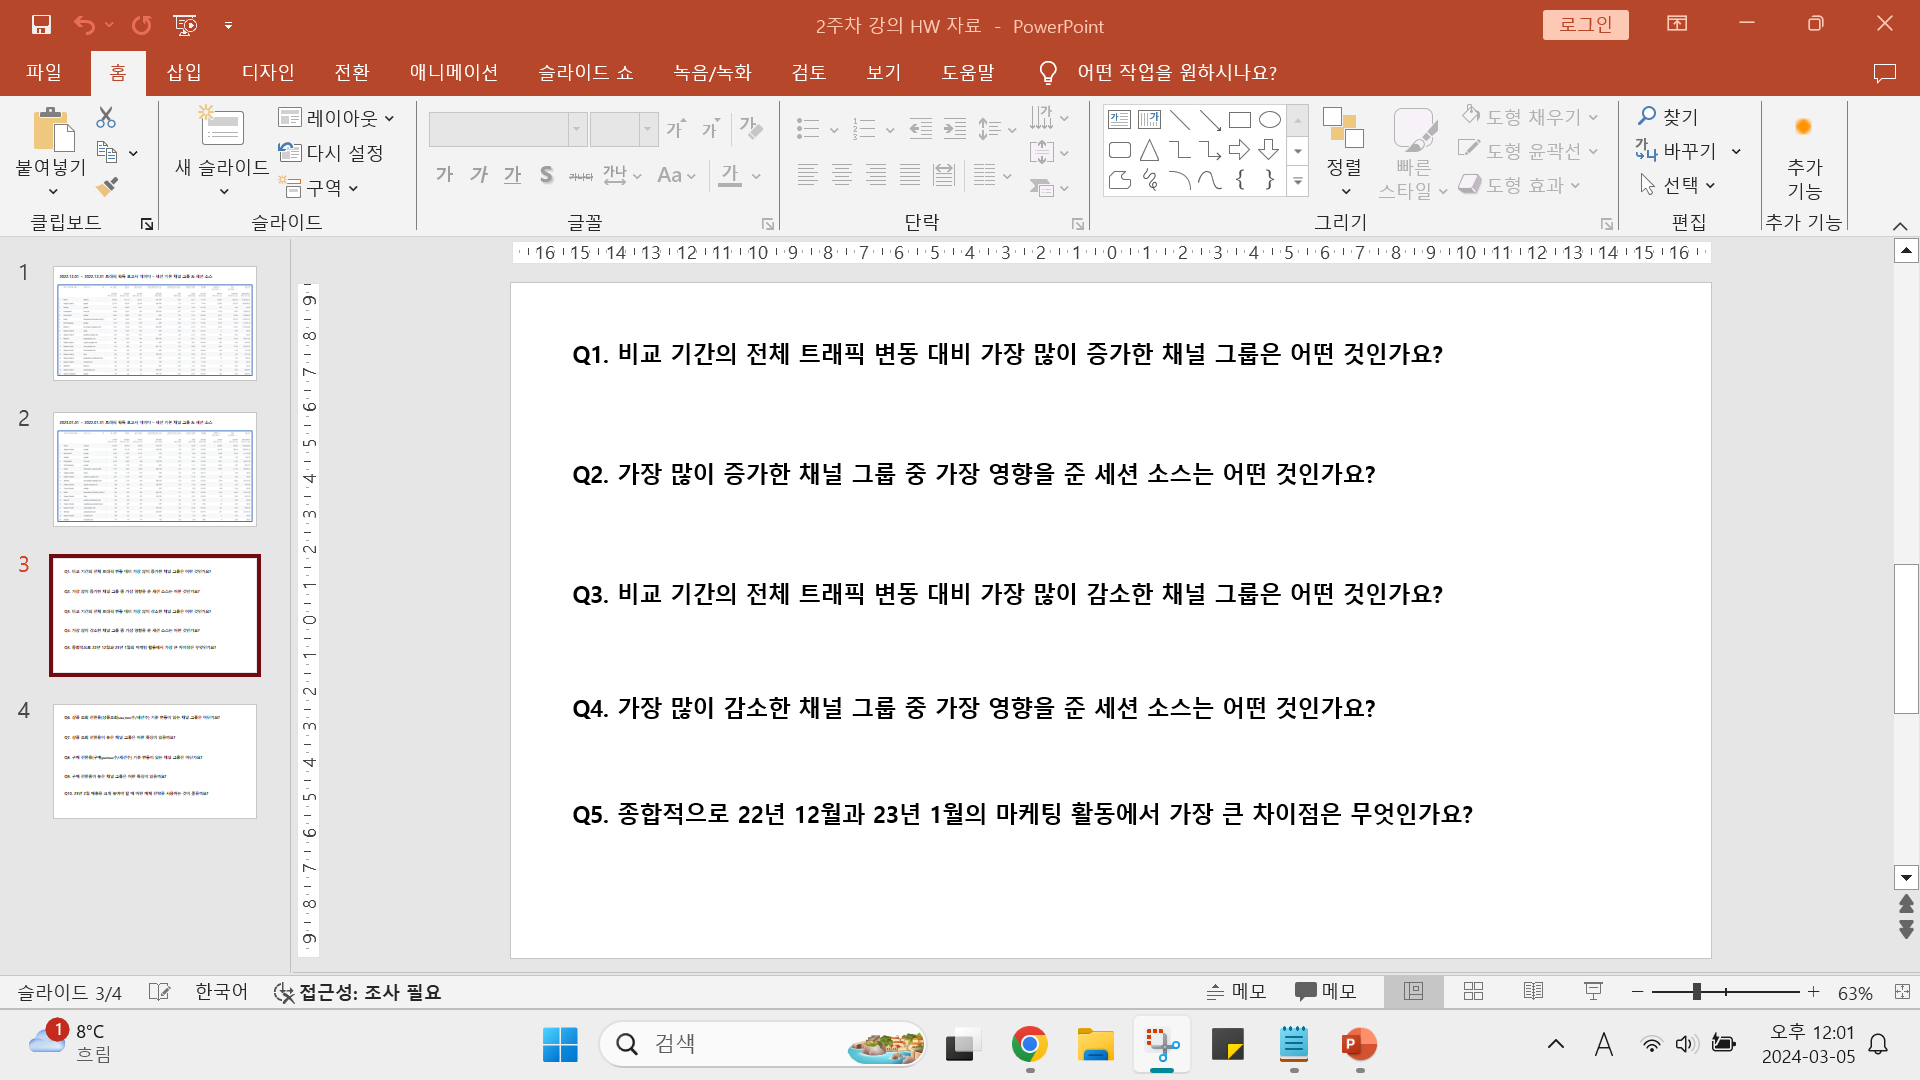Select the triangle shape in gallery
The image size is (1920, 1080).
point(1150,150)
